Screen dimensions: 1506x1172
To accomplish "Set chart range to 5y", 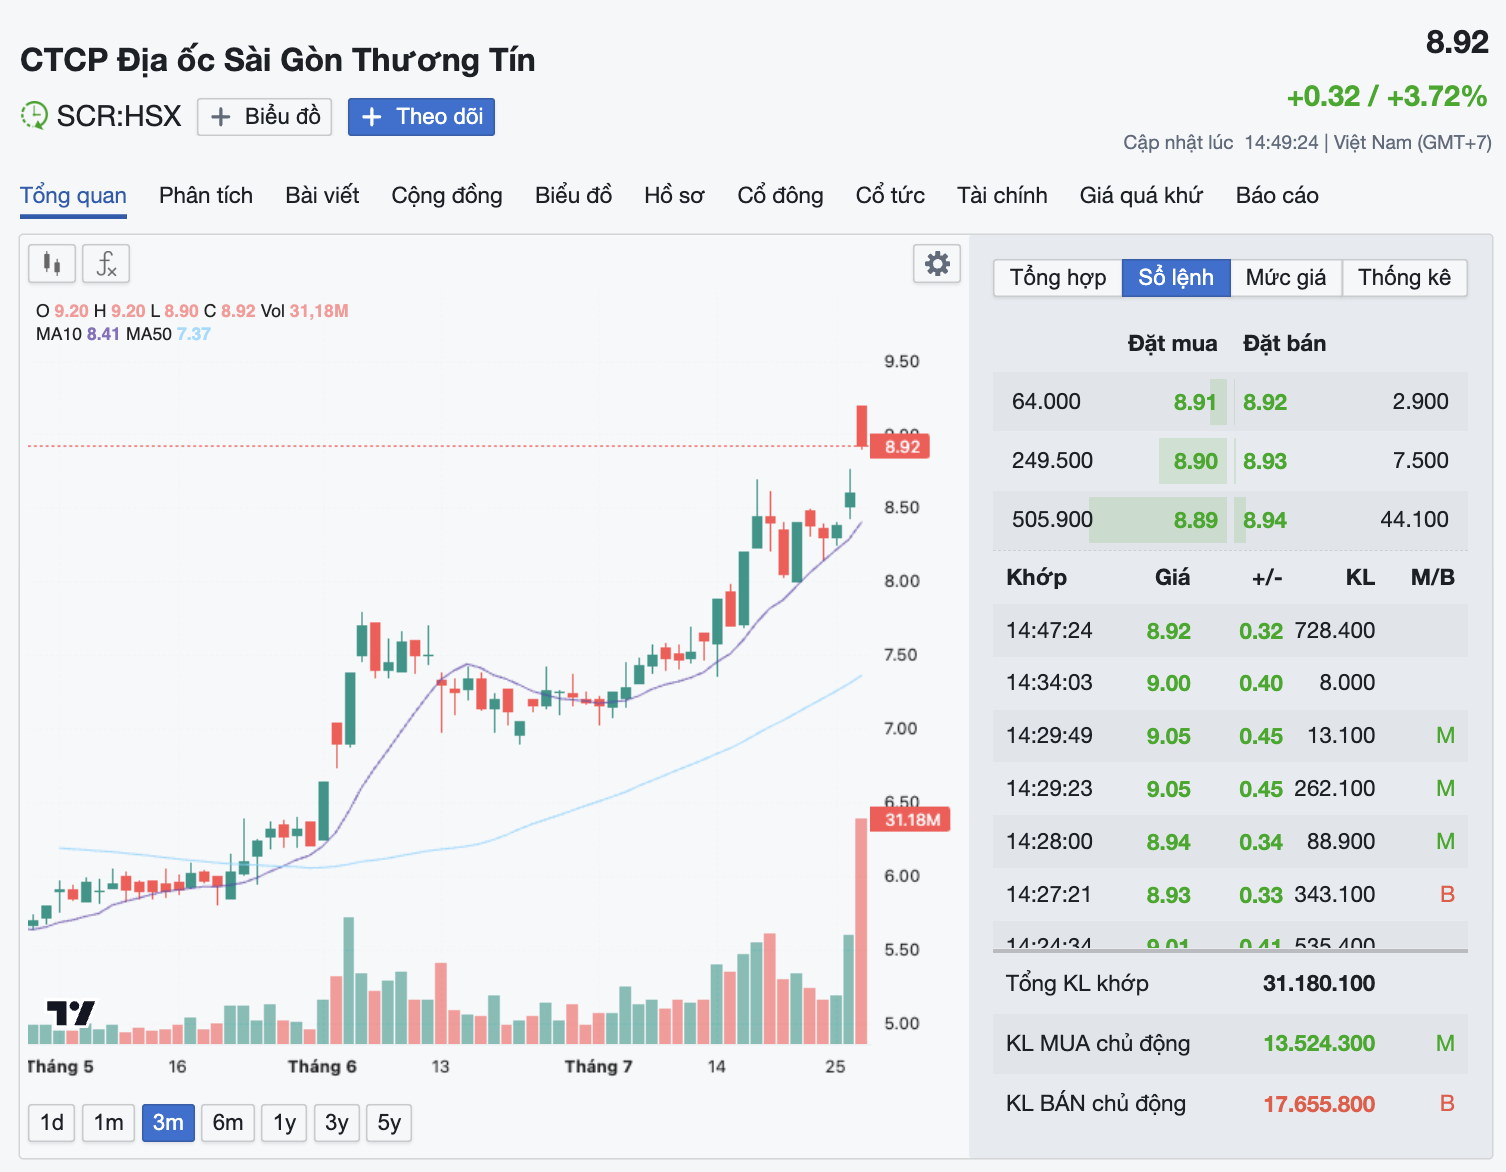I will pyautogui.click(x=389, y=1123).
